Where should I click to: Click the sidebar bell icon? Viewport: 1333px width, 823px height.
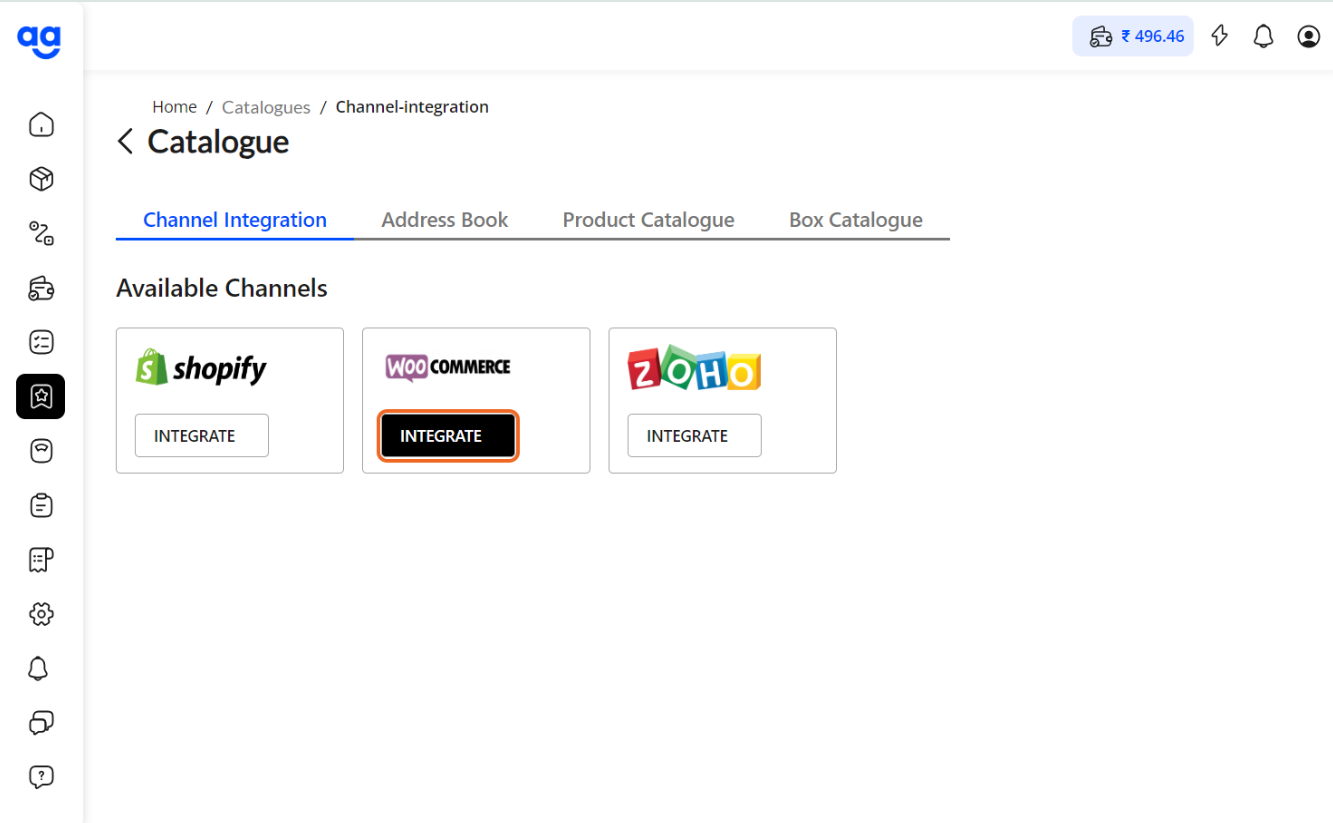coord(39,668)
